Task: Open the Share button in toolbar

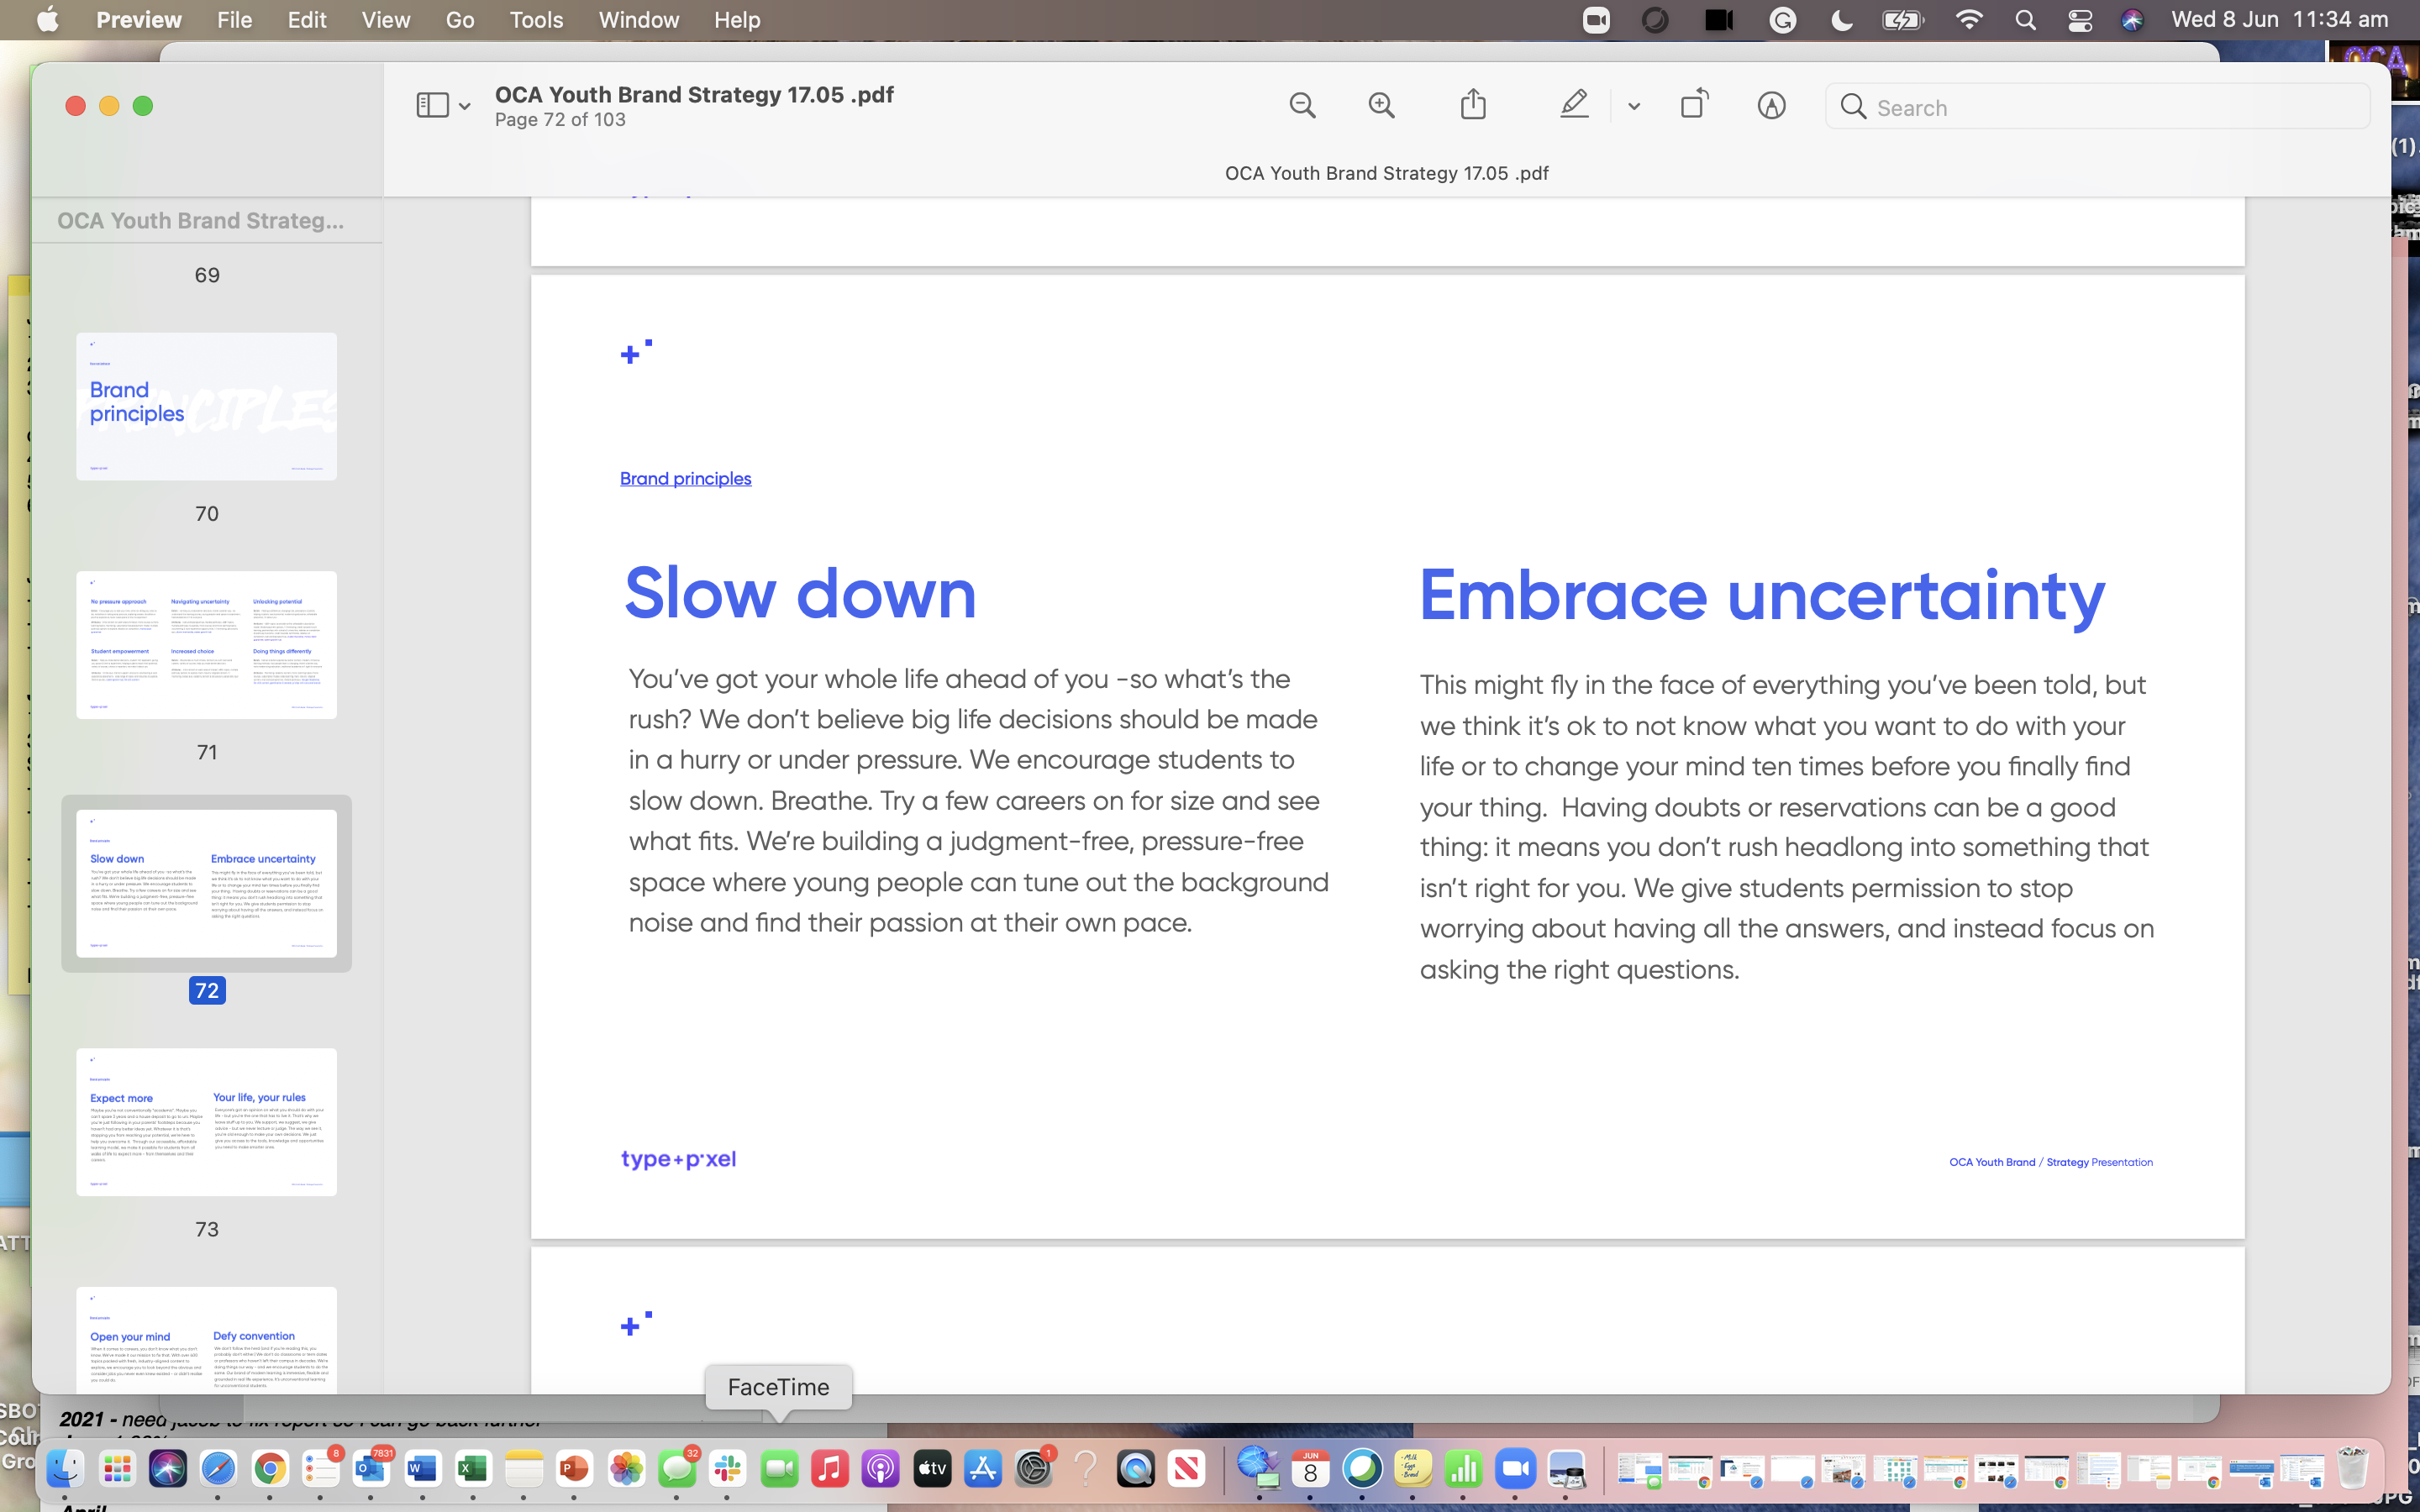Action: [x=1473, y=104]
